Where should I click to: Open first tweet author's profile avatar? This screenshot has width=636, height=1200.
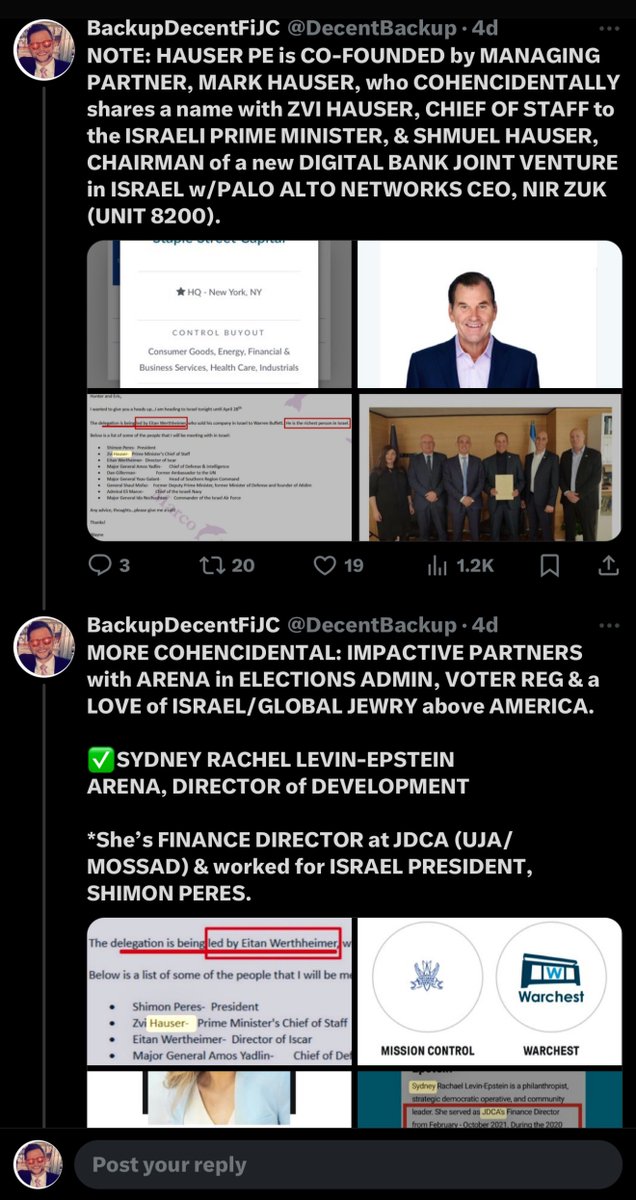point(43,48)
